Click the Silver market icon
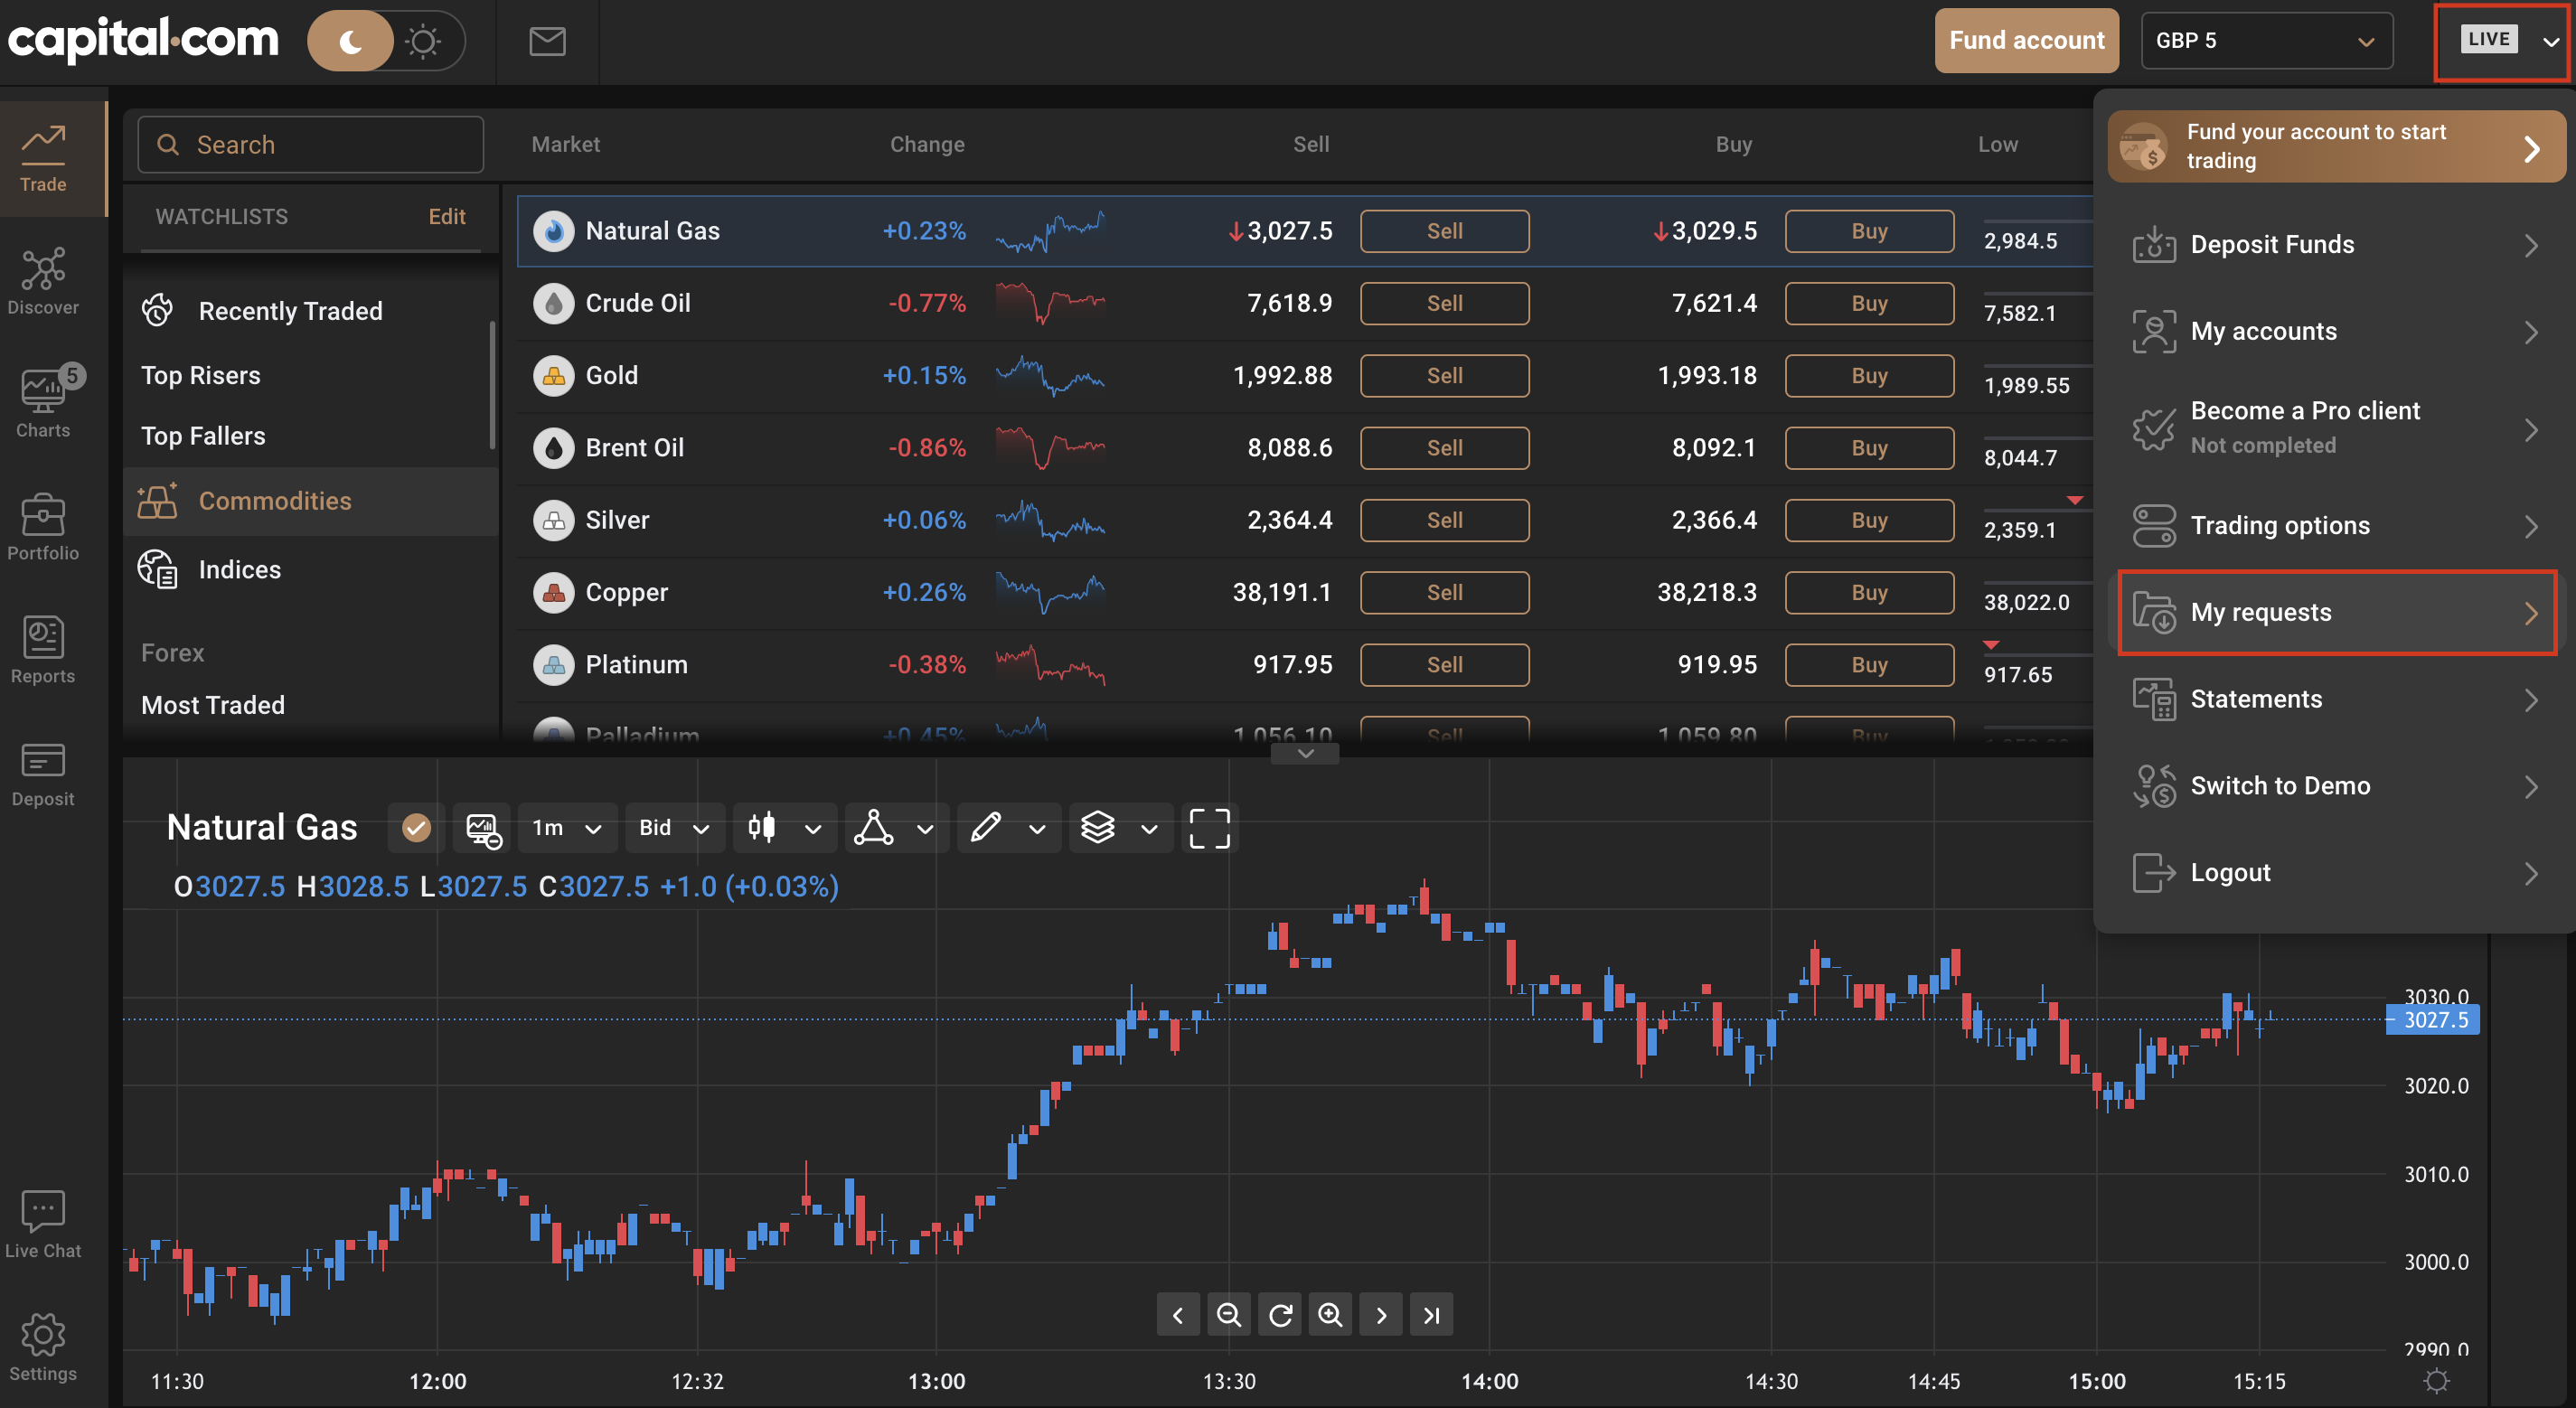Screen dimensions: 2576x1408 553,520
